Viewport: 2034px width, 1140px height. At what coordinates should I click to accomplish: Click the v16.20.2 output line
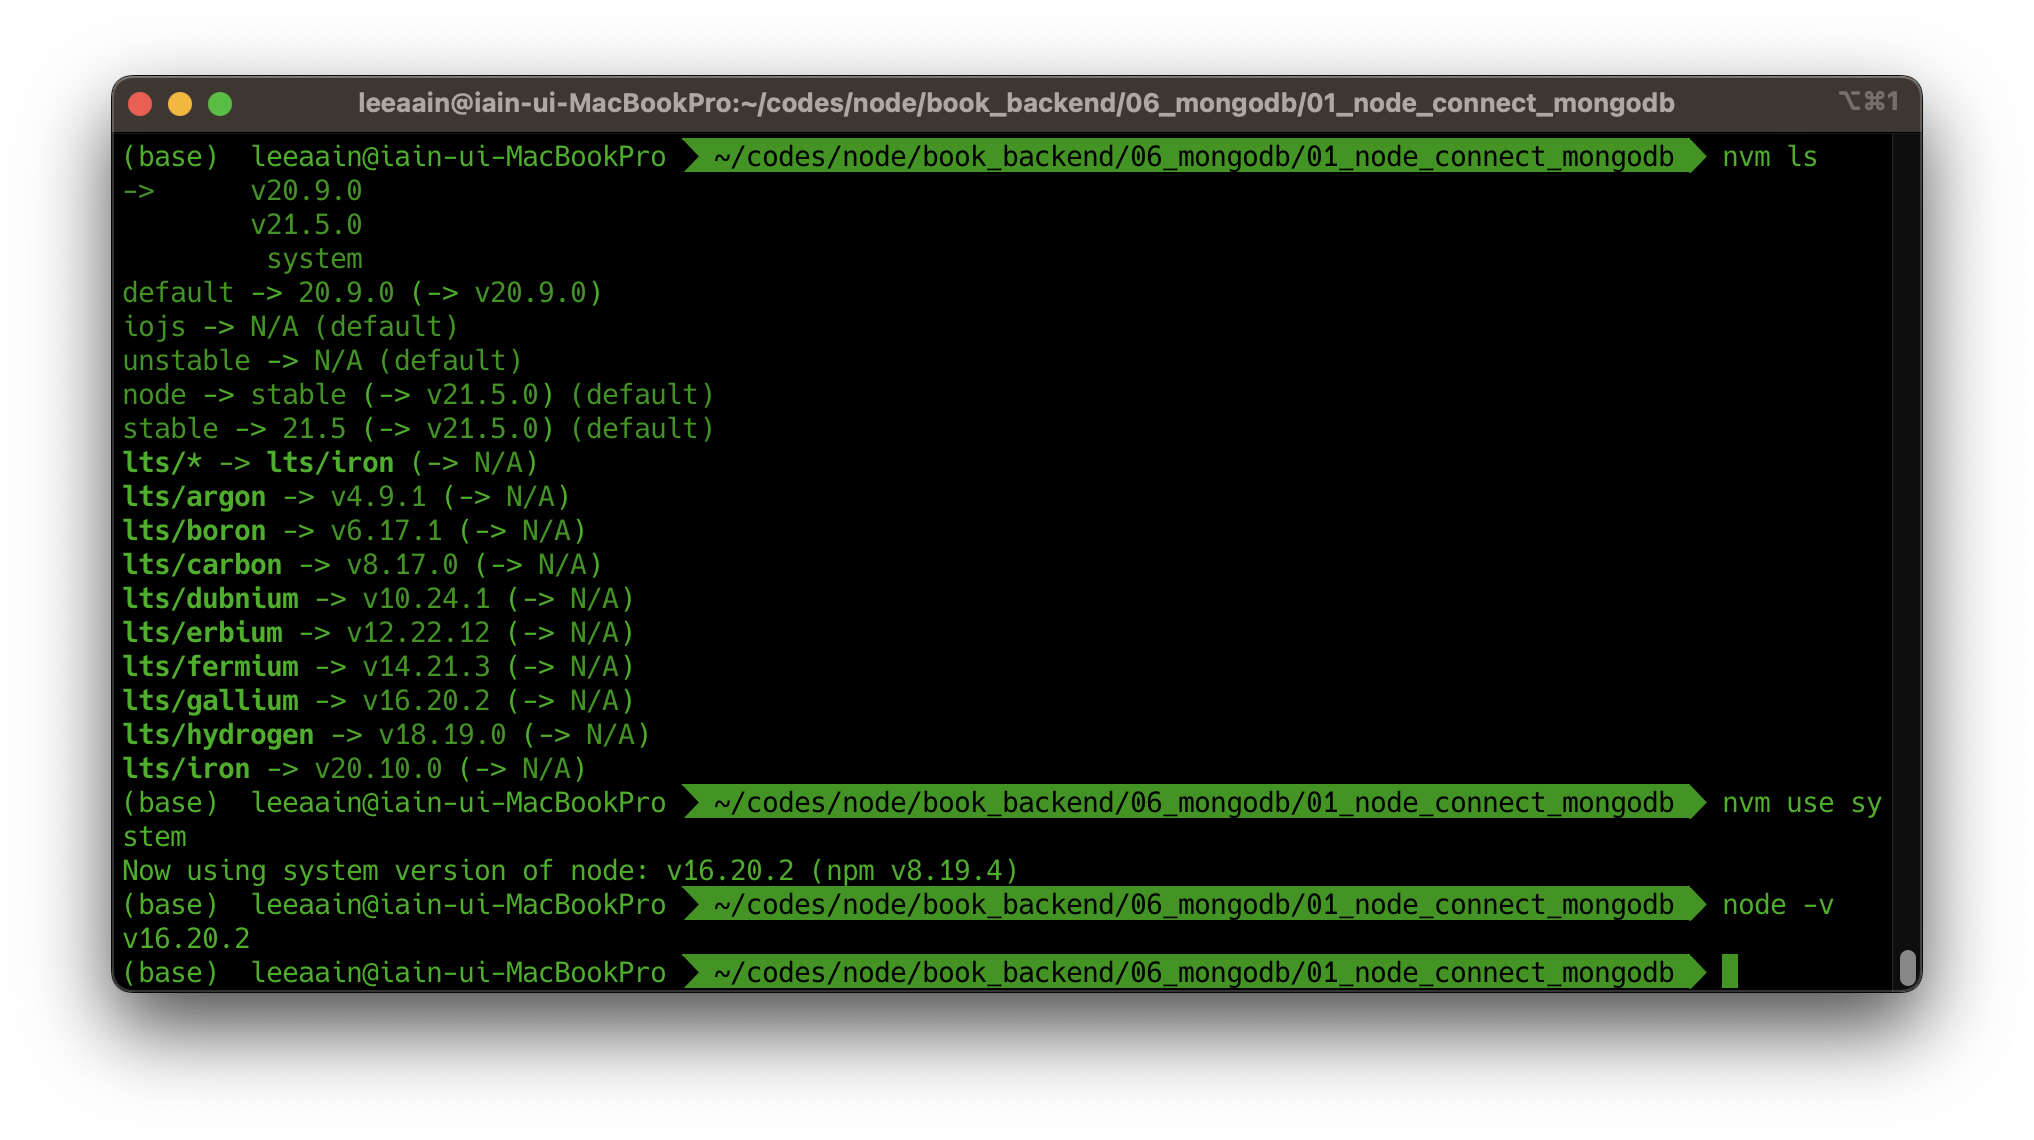coord(186,939)
